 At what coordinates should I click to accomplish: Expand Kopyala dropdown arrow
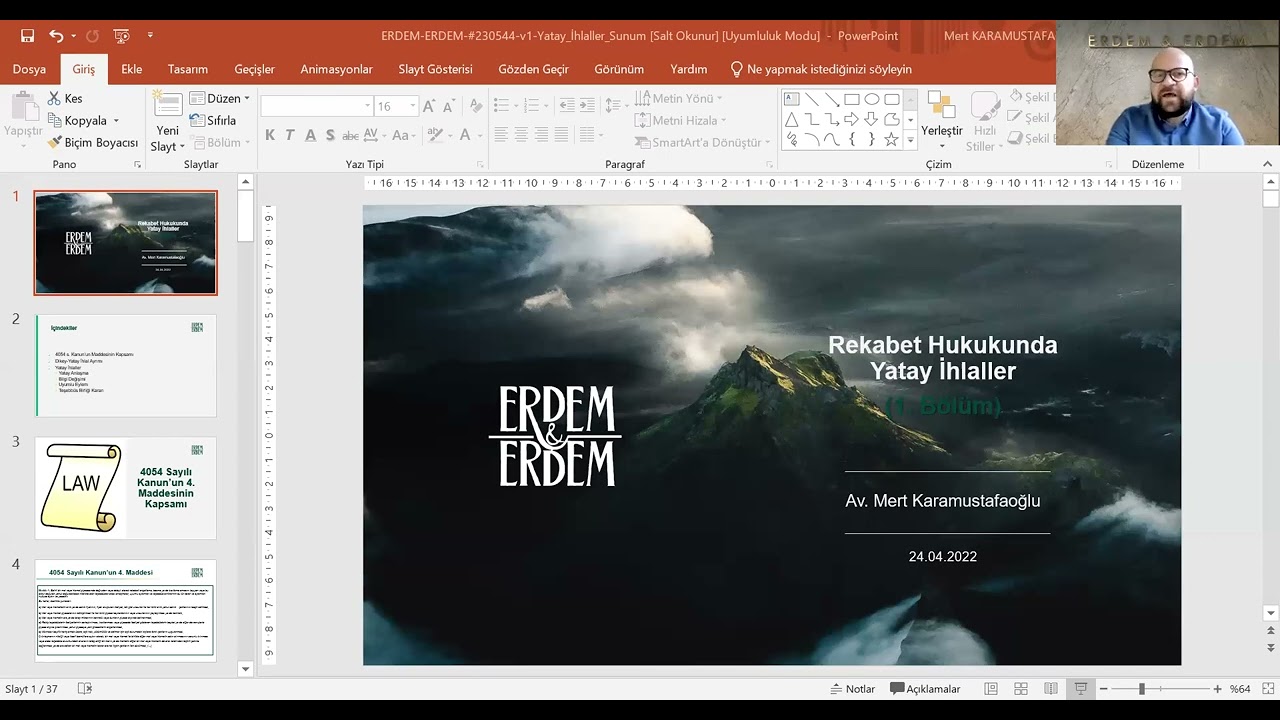pos(116,121)
